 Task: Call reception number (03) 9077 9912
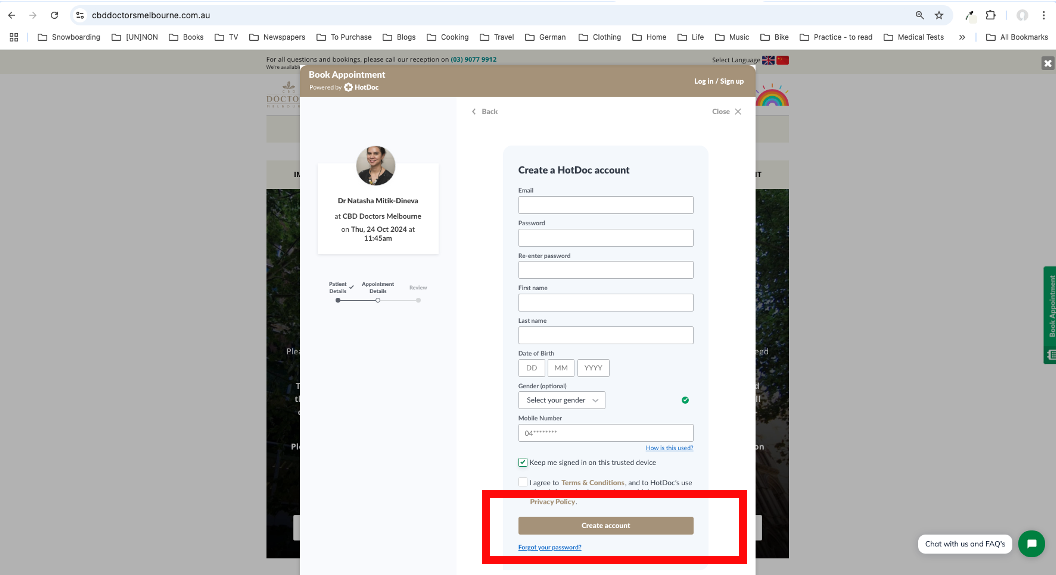pyautogui.click(x=473, y=59)
